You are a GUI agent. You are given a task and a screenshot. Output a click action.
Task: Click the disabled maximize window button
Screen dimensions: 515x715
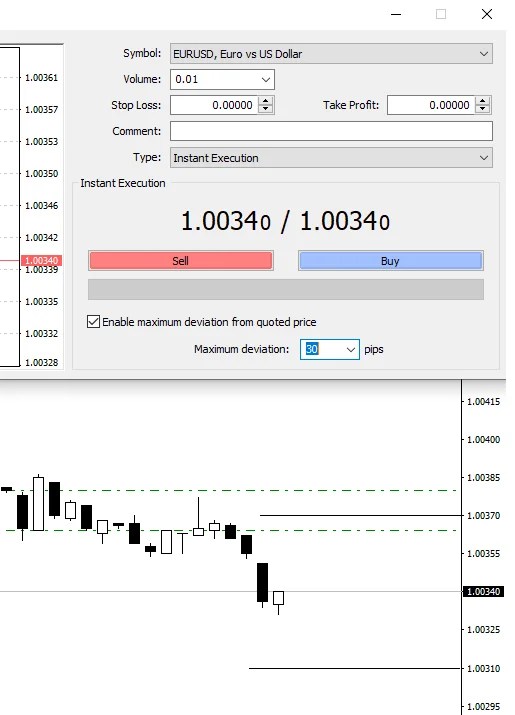[441, 14]
